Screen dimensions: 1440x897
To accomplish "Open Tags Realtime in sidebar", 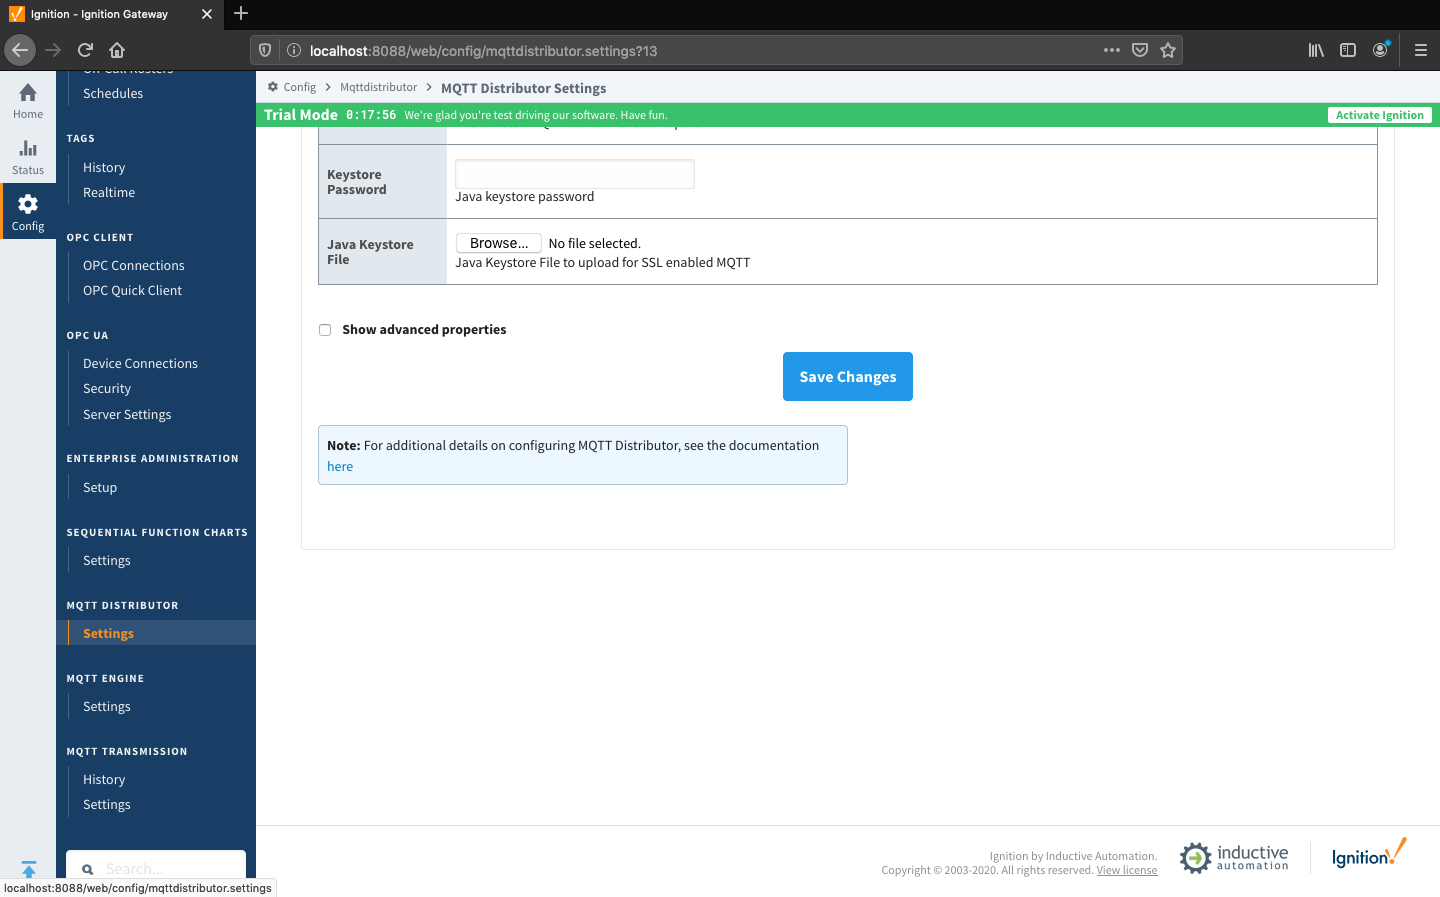I will click(109, 192).
